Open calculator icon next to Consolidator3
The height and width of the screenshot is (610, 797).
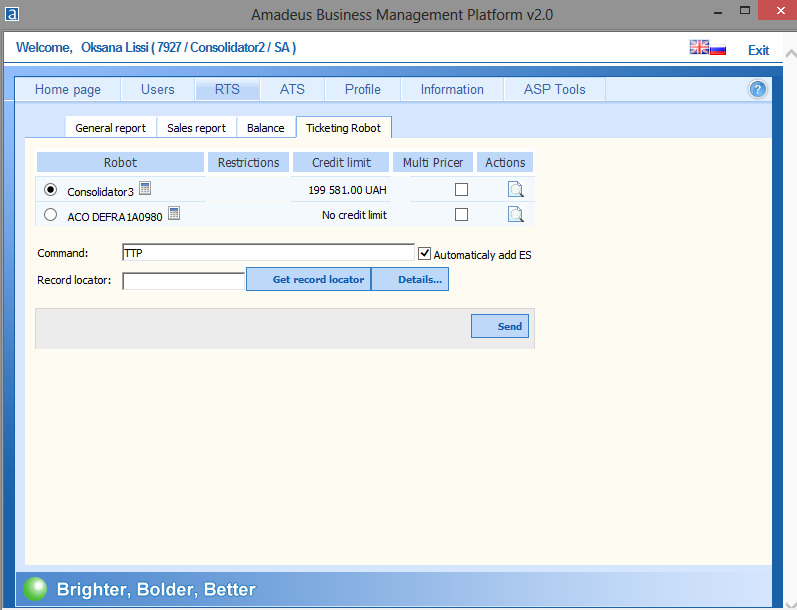click(145, 188)
